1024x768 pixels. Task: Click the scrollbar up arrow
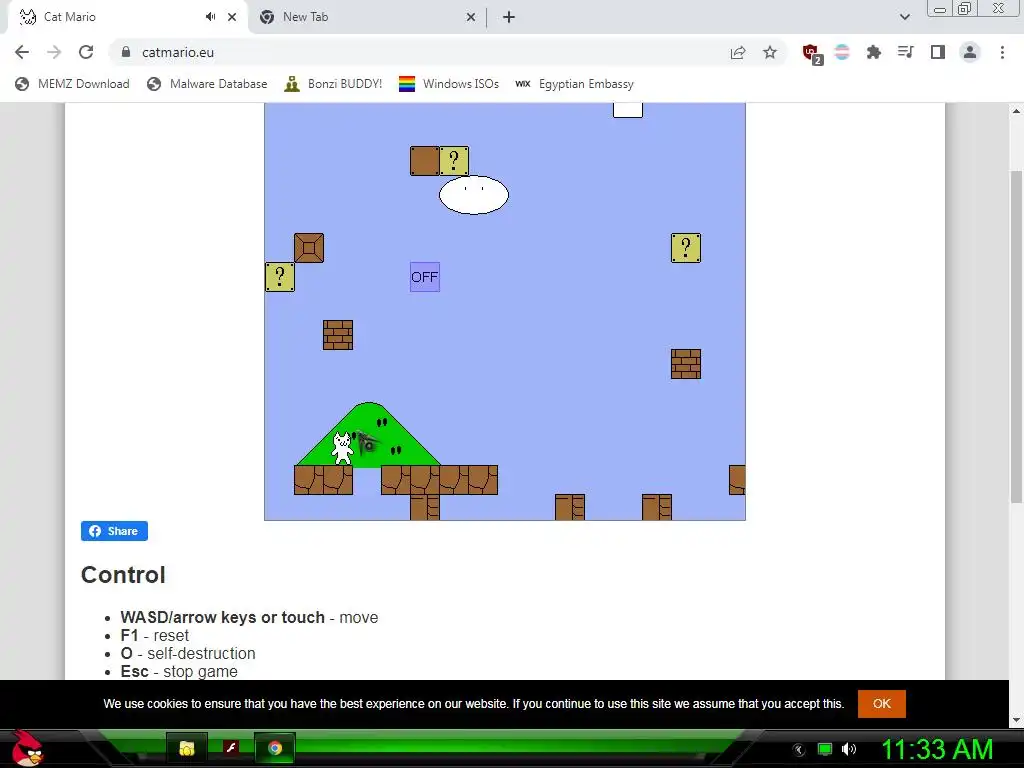pos(1016,111)
